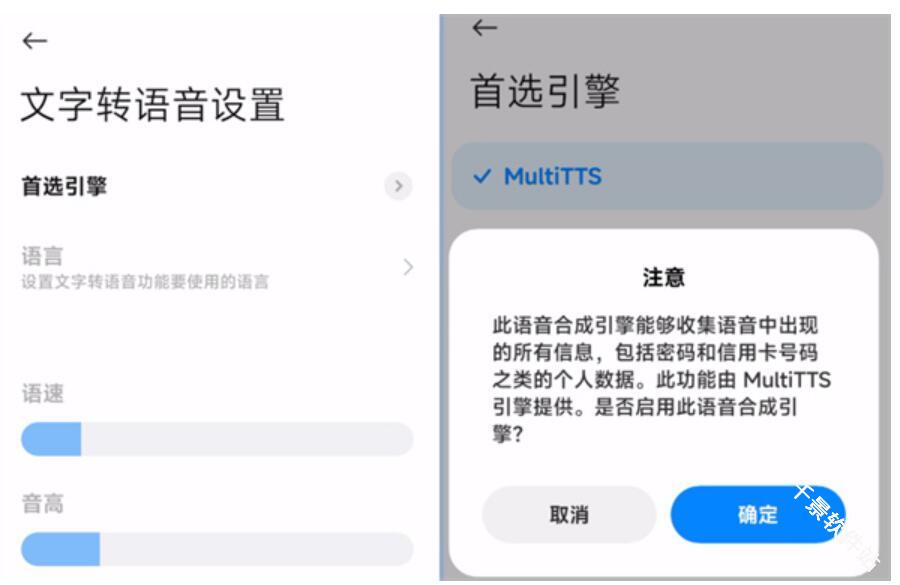
Task: Click the 文字转语音设置 page title
Action: pyautogui.click(x=153, y=104)
